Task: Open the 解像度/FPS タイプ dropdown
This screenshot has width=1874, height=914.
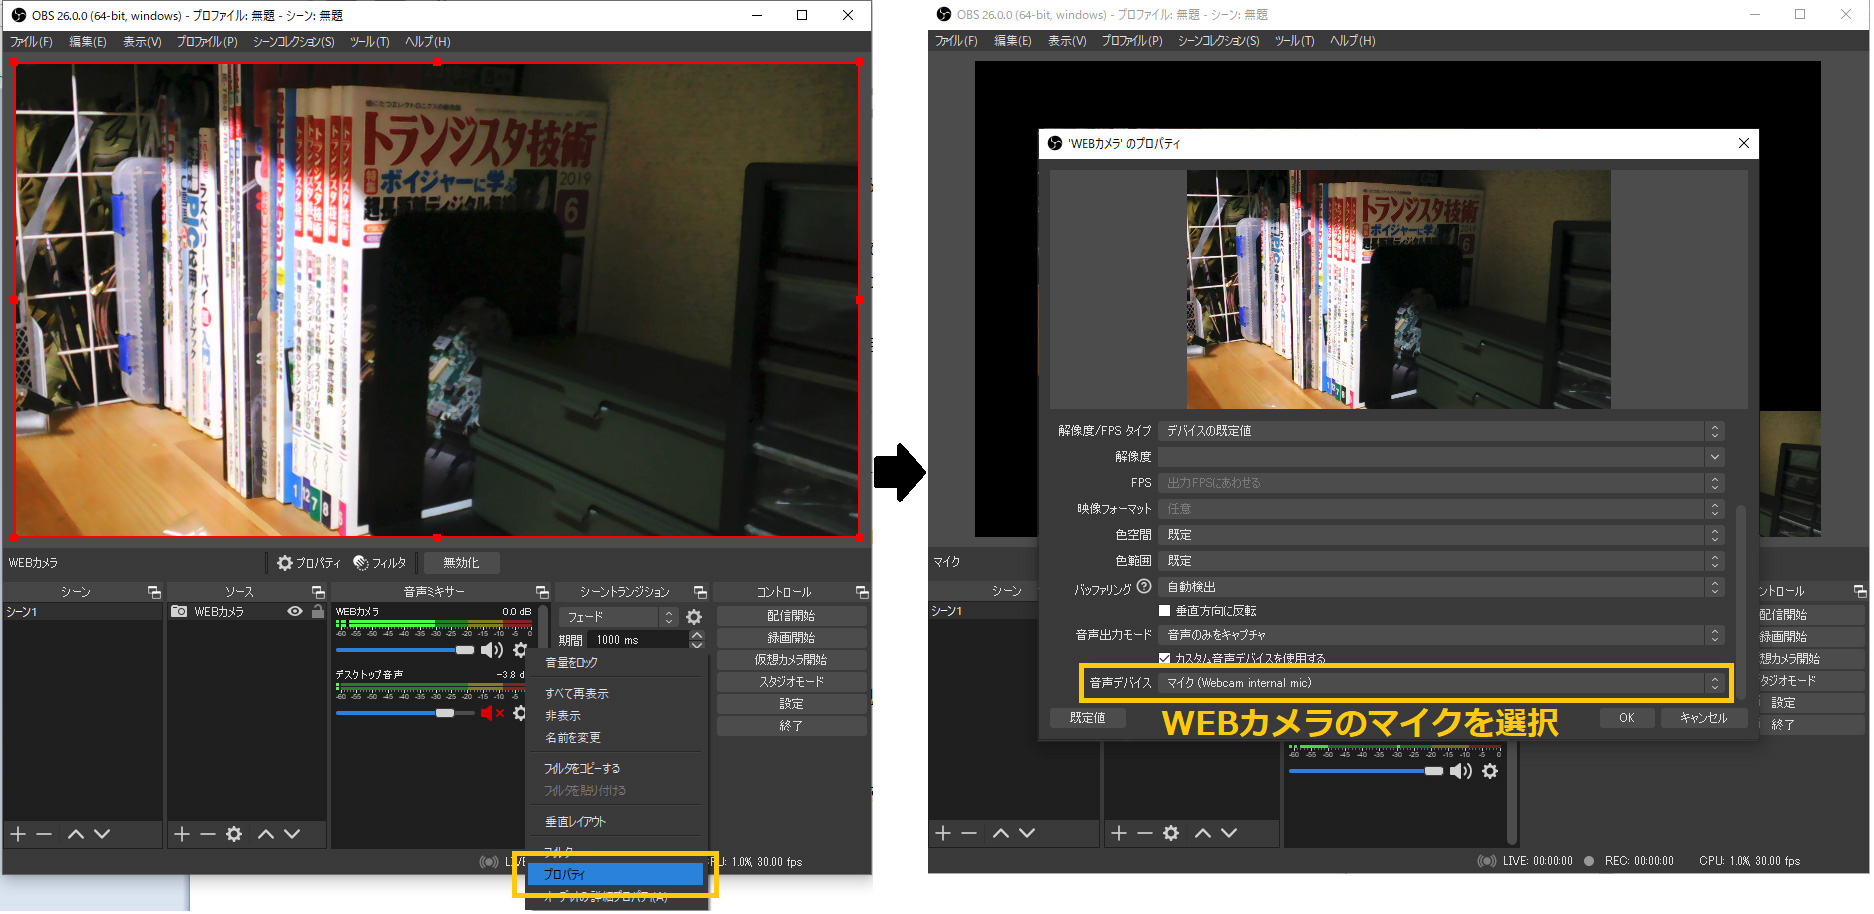Action: coord(1441,431)
